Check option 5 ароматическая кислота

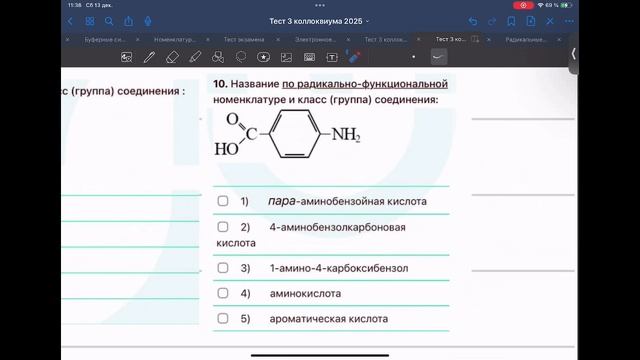pos(223,318)
